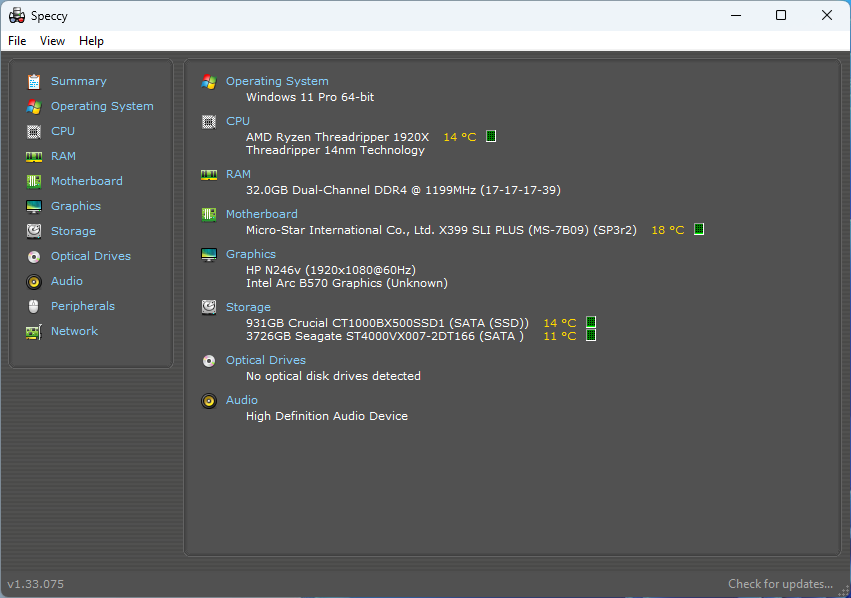The height and width of the screenshot is (598, 851).
Task: Click the Motherboard heading link in main panel
Action: [262, 214]
